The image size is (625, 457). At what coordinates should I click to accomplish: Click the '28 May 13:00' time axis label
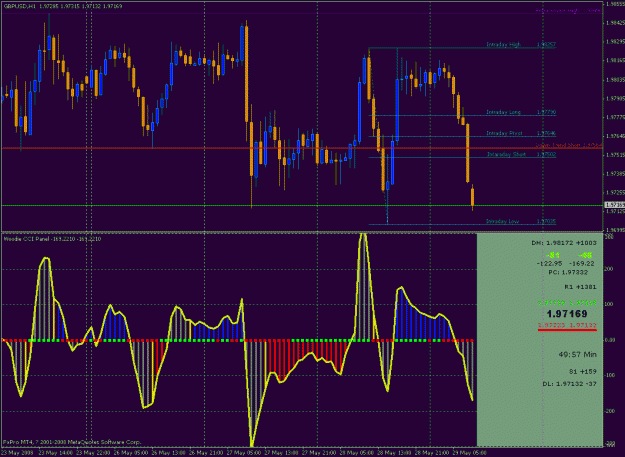tap(394, 453)
